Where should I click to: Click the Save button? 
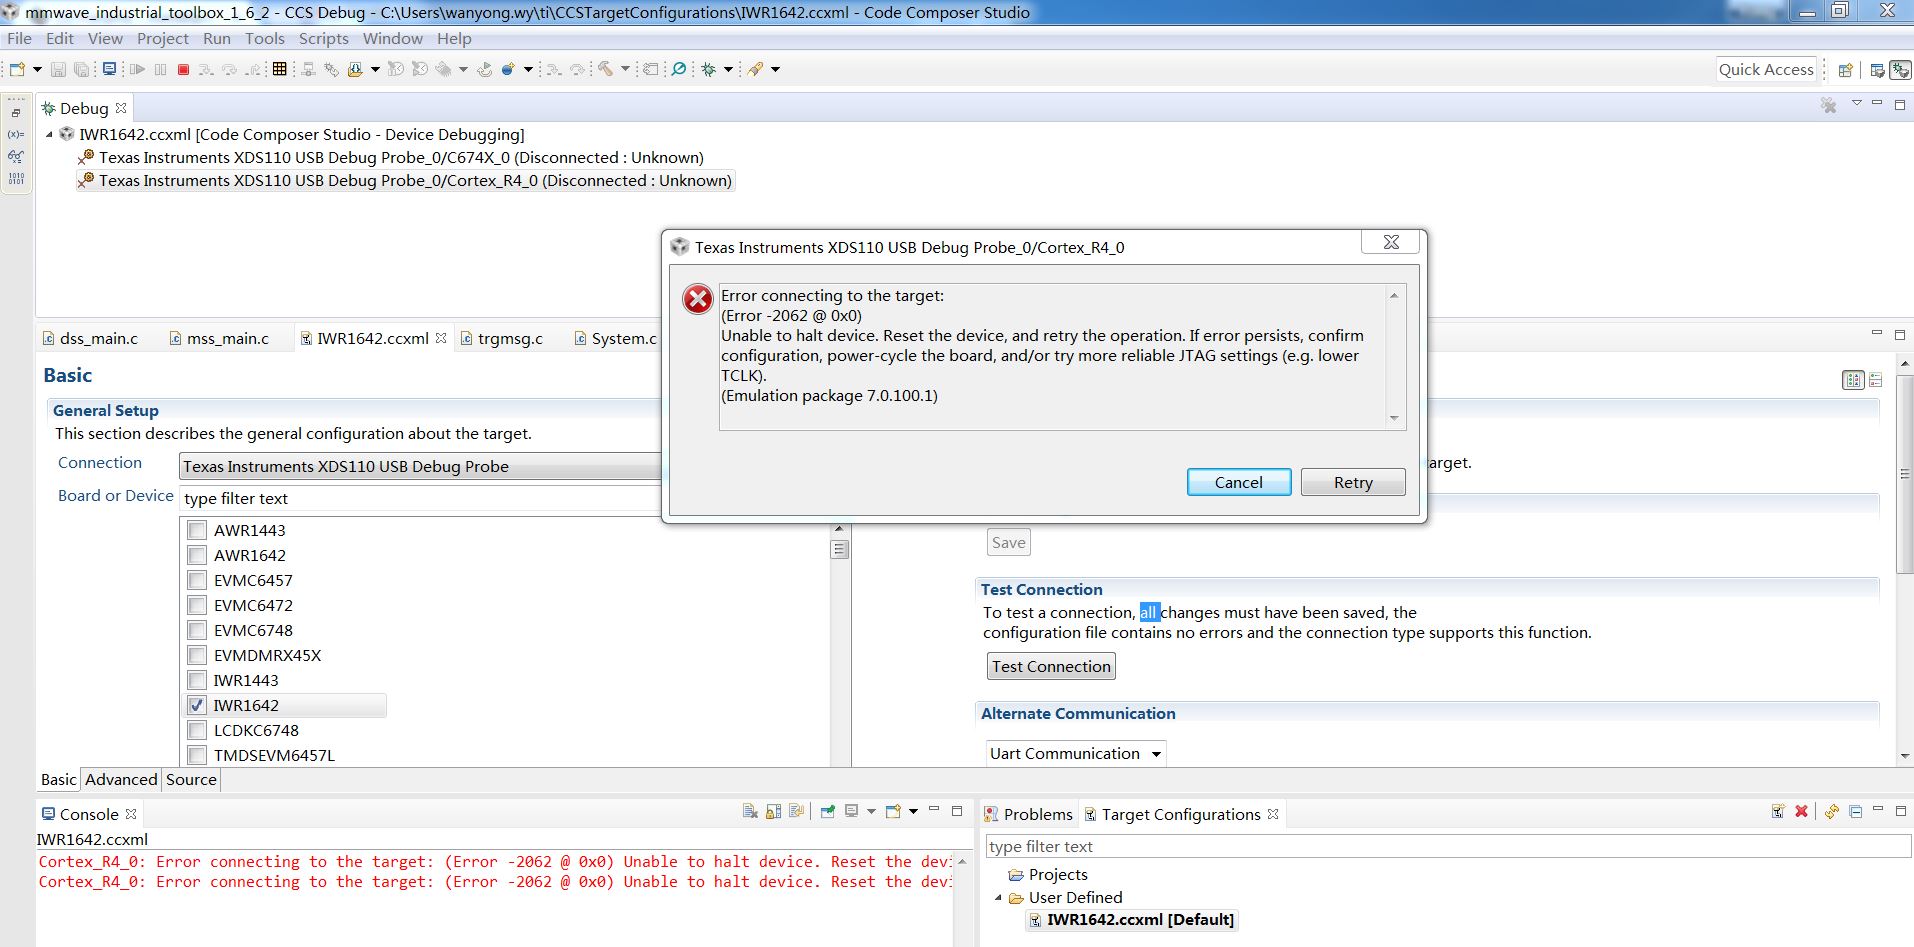(1008, 542)
